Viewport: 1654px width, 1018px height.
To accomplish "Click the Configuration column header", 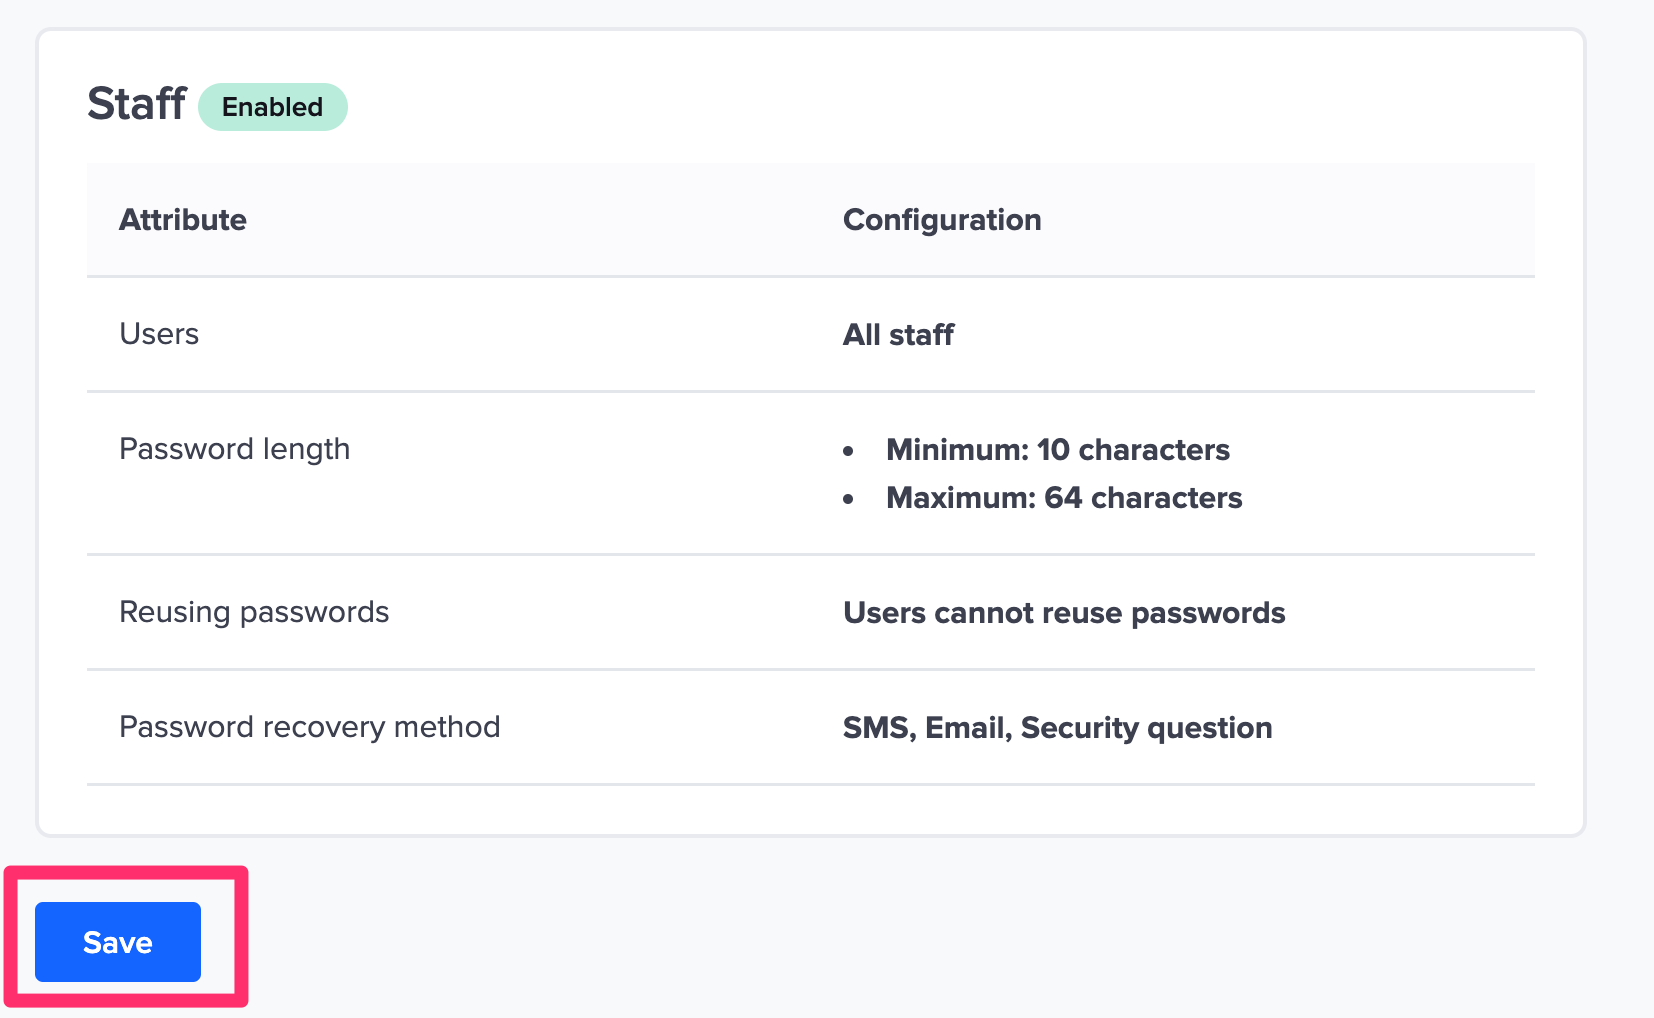I will tap(942, 219).
